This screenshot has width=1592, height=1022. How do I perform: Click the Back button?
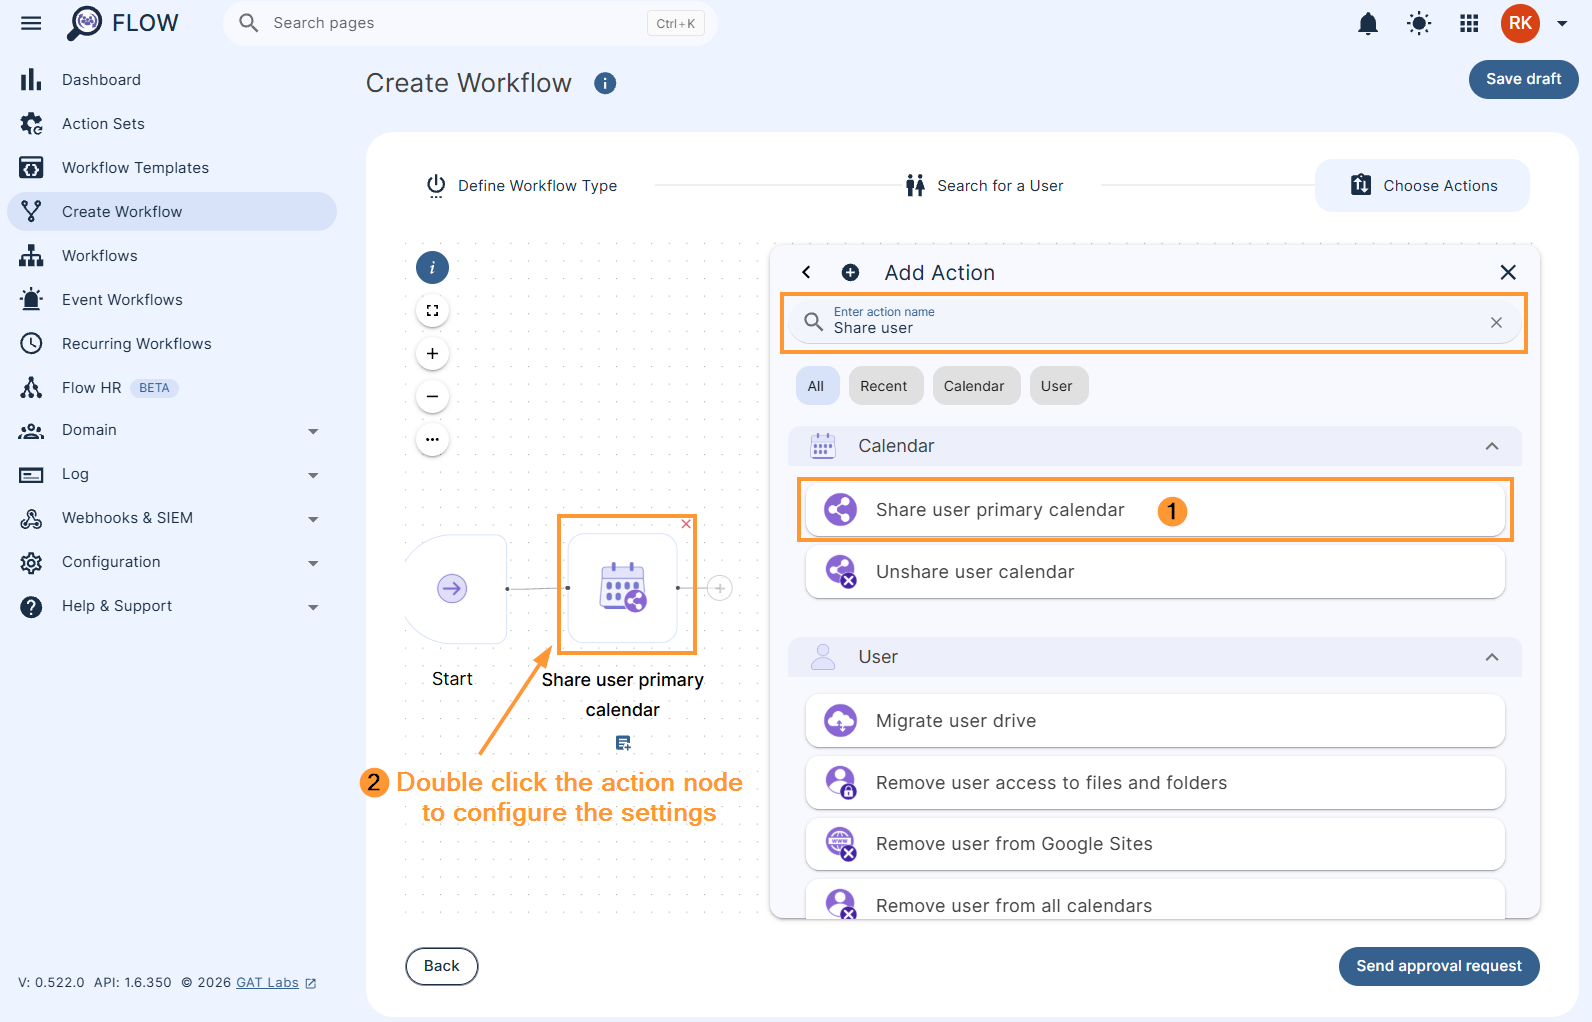[x=442, y=966]
